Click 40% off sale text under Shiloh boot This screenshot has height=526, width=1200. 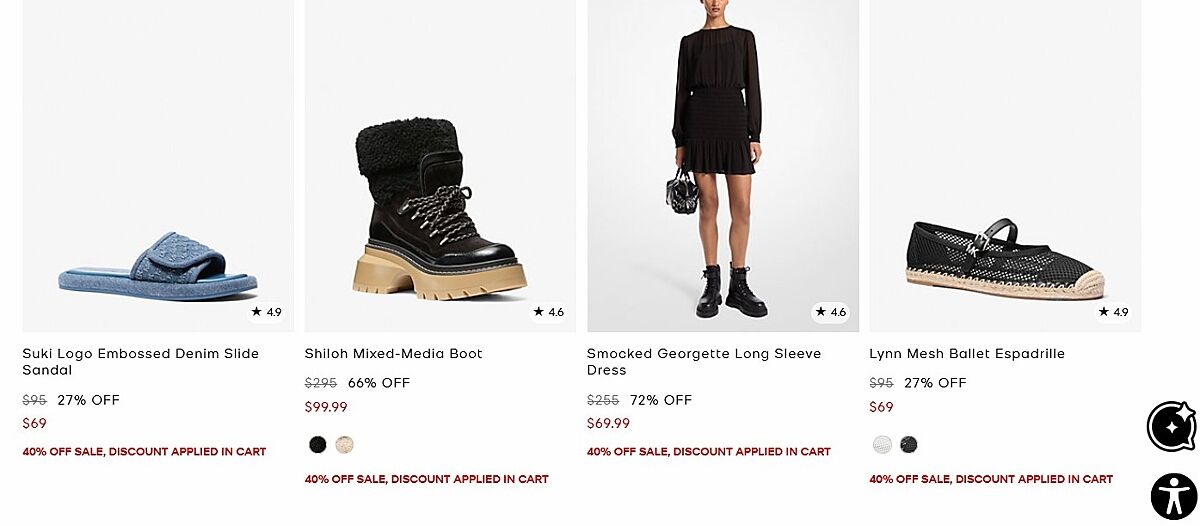click(x=426, y=479)
